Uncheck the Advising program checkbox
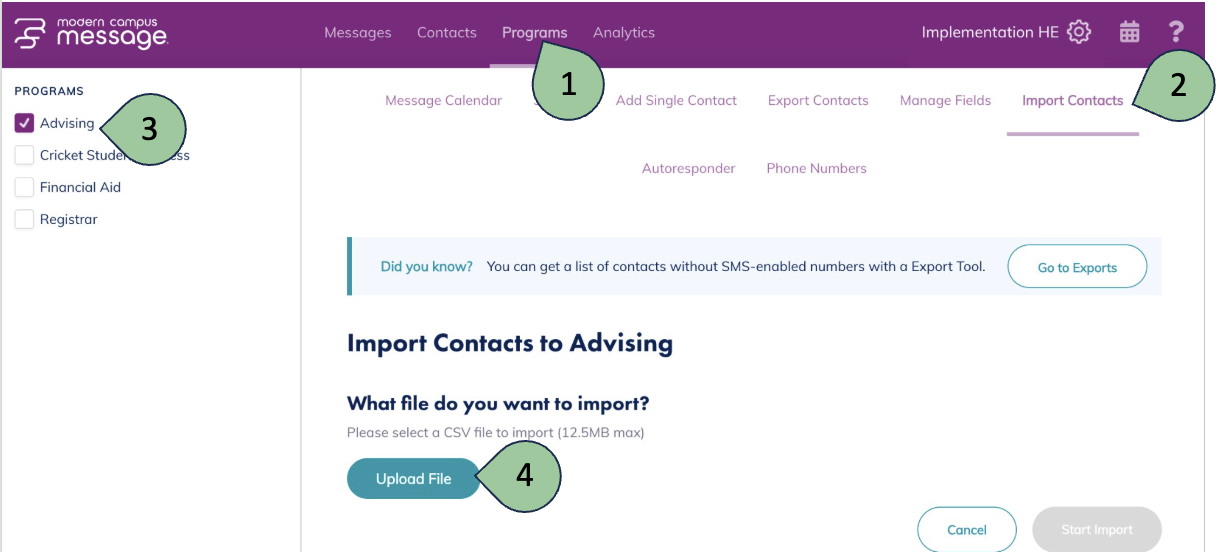Viewport: 1230px width, 552px height. point(25,124)
